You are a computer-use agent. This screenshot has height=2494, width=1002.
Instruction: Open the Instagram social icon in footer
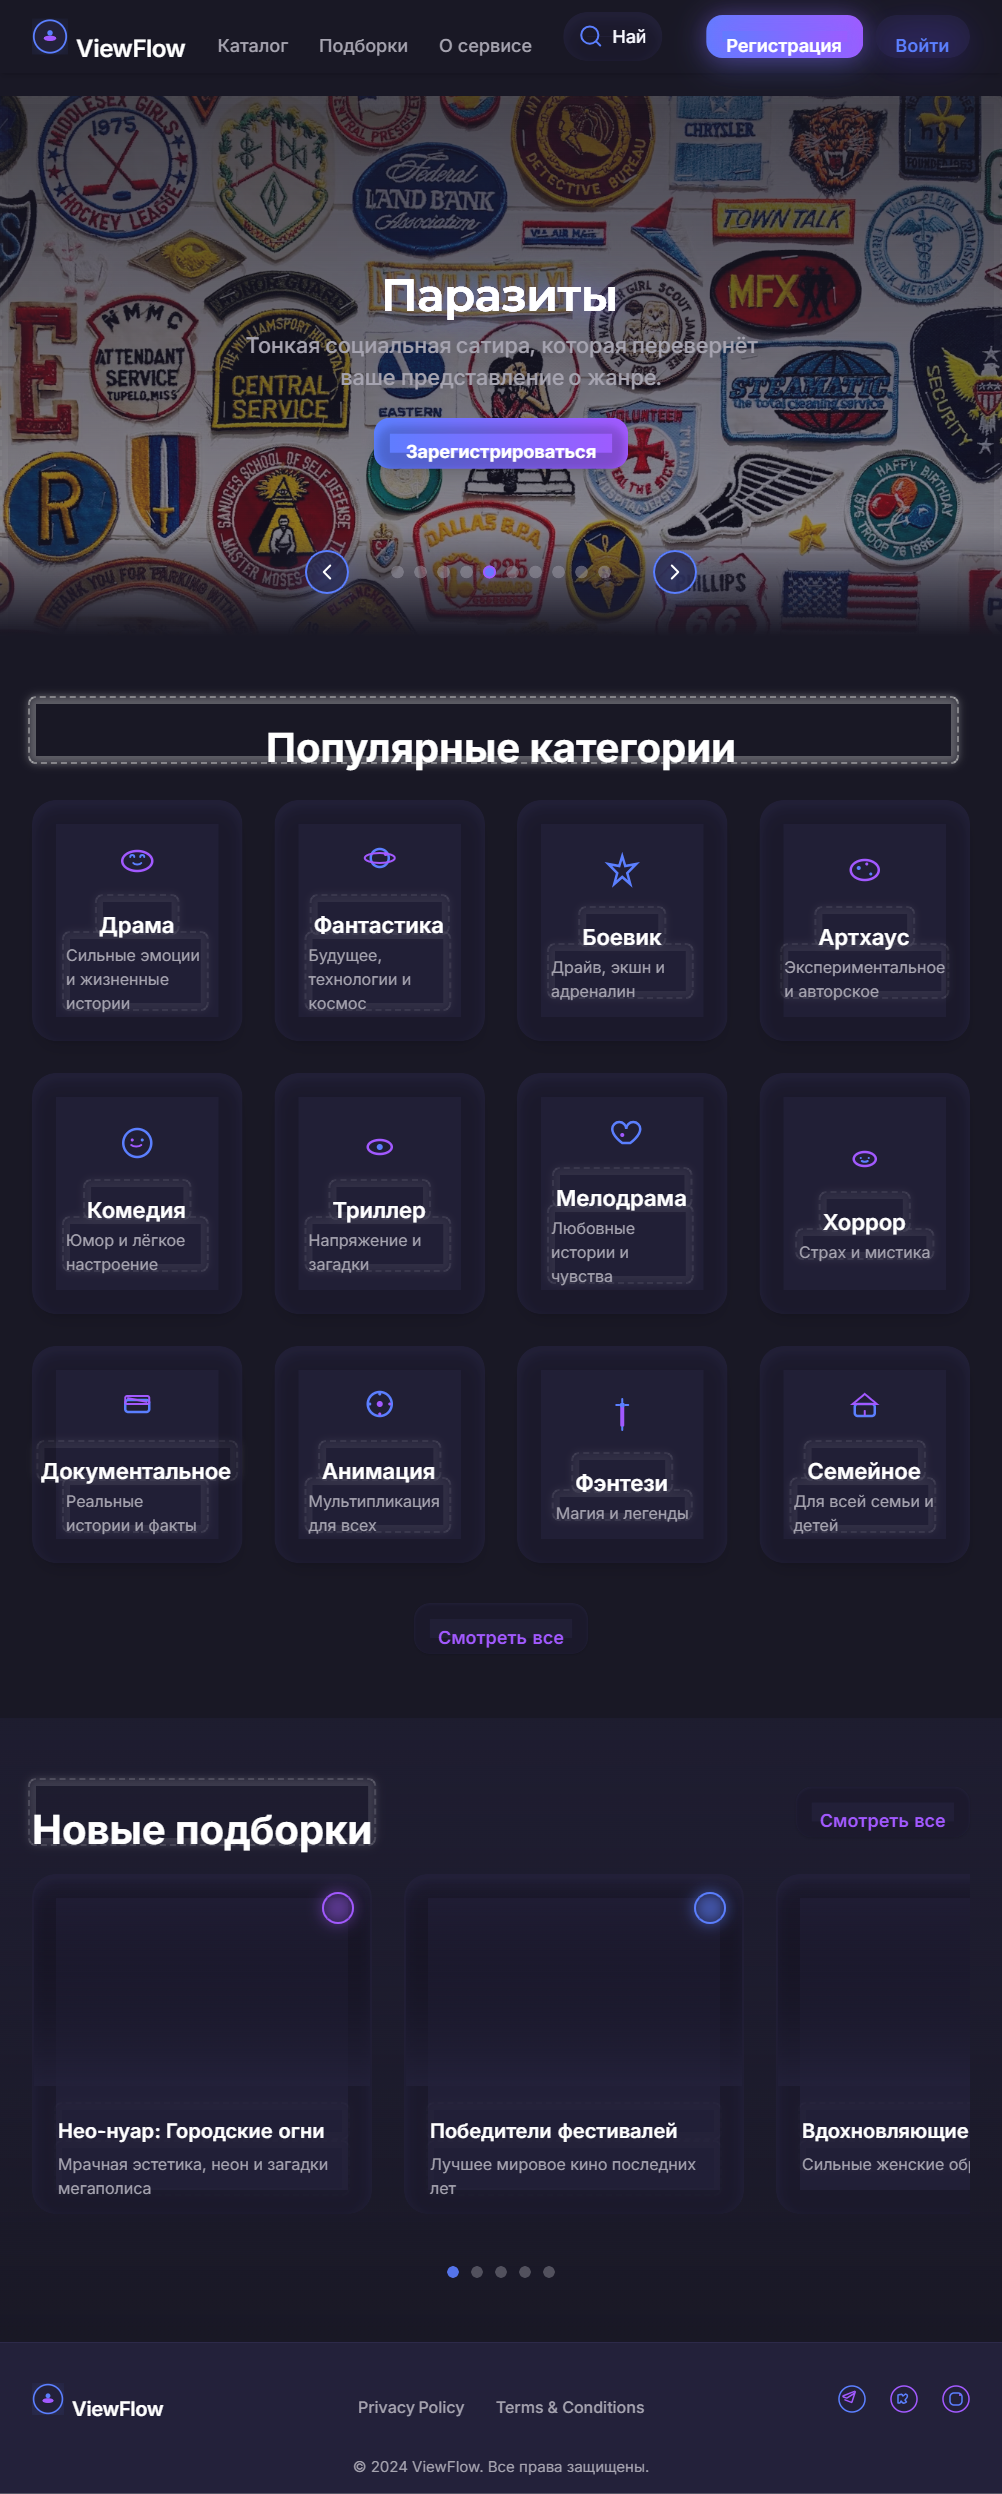956,2398
